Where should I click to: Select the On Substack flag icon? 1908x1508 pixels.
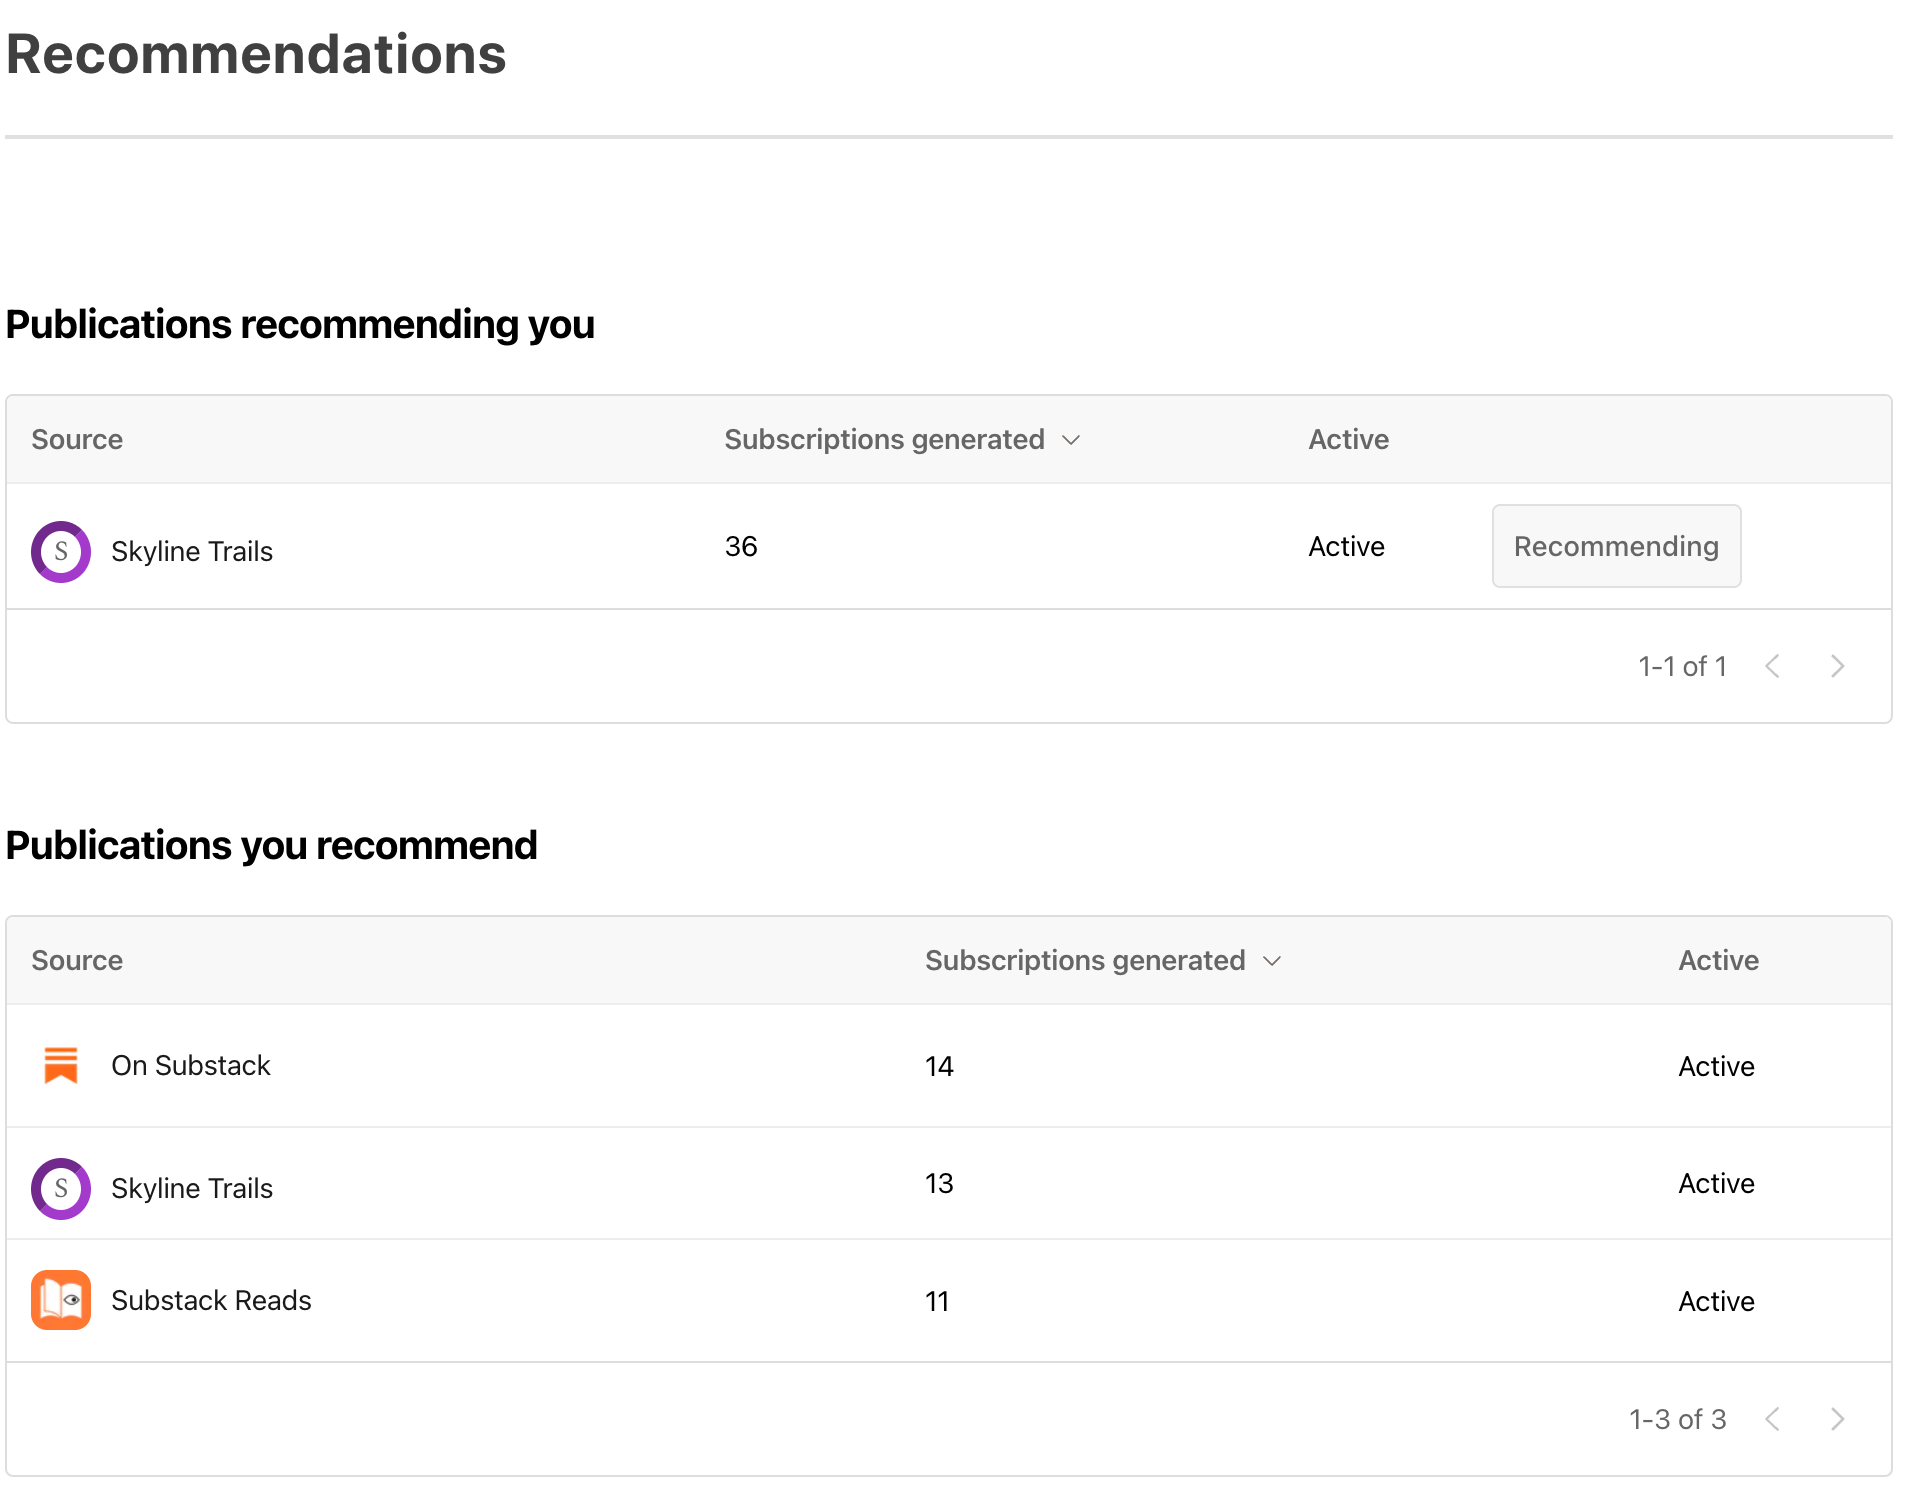(x=60, y=1065)
